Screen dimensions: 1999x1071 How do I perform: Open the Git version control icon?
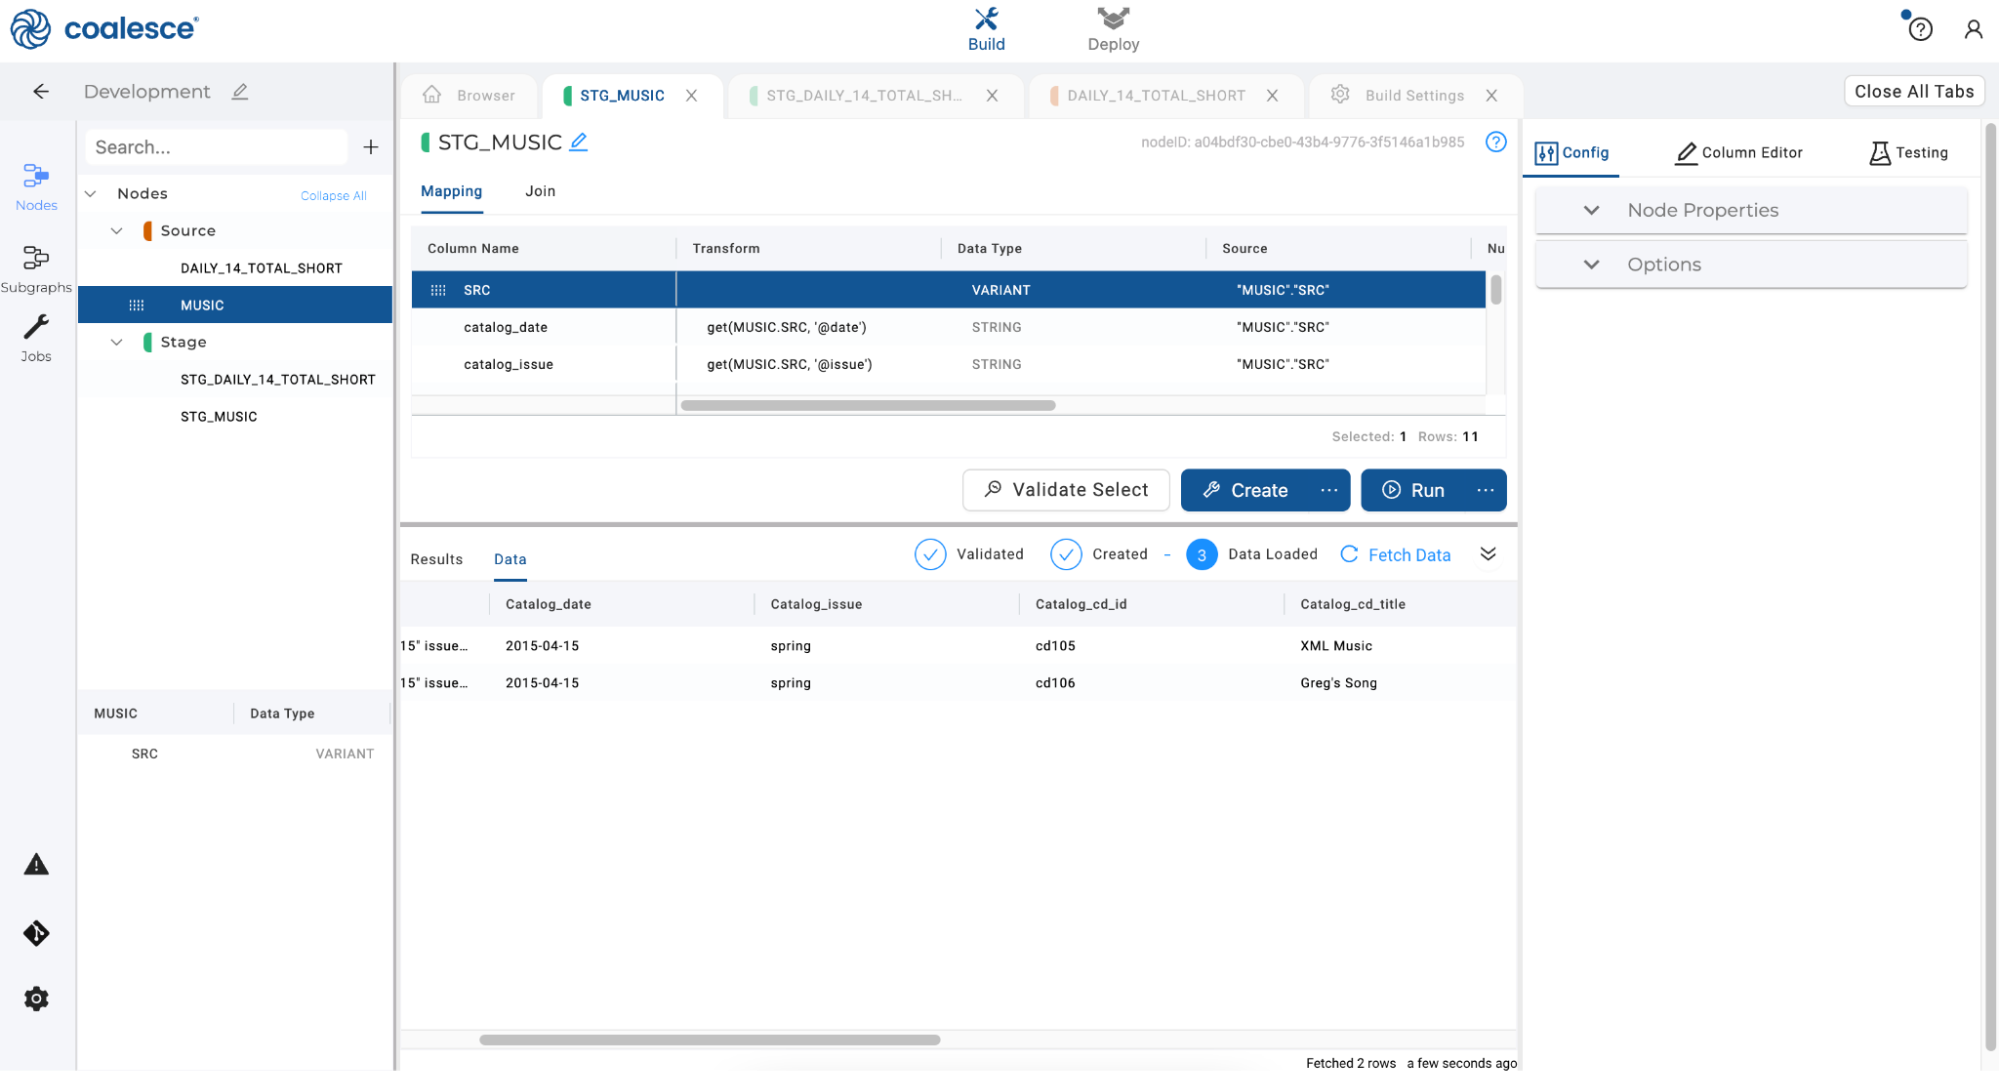point(36,933)
